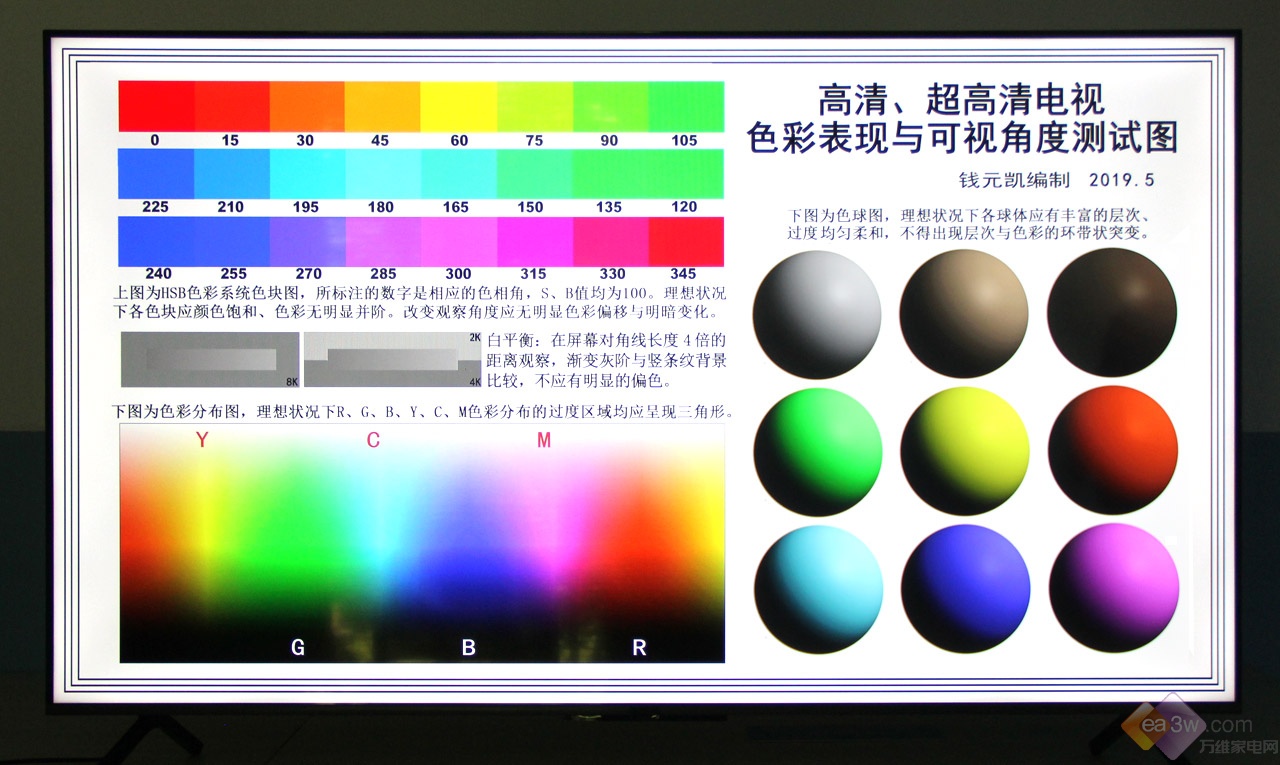Click the red hue 0 color block
Viewport: 1280px width, 765px height.
(156, 106)
